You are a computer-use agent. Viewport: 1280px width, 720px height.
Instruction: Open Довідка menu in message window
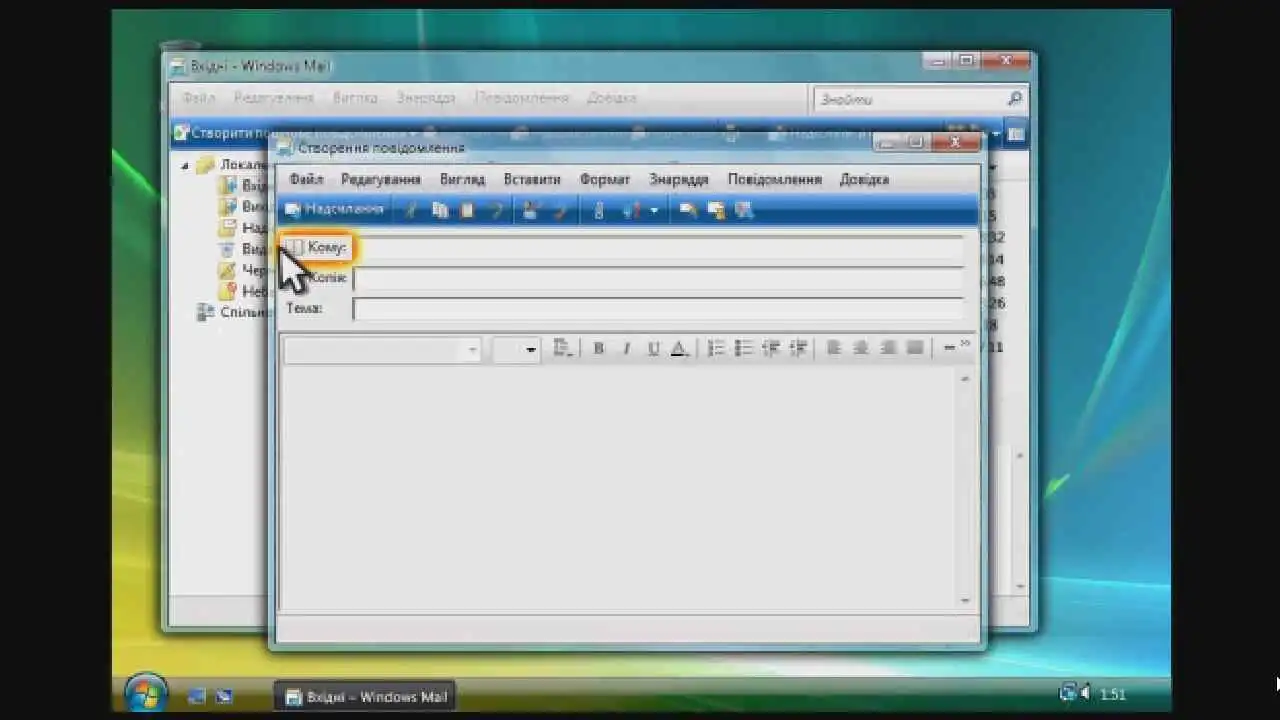click(x=865, y=180)
